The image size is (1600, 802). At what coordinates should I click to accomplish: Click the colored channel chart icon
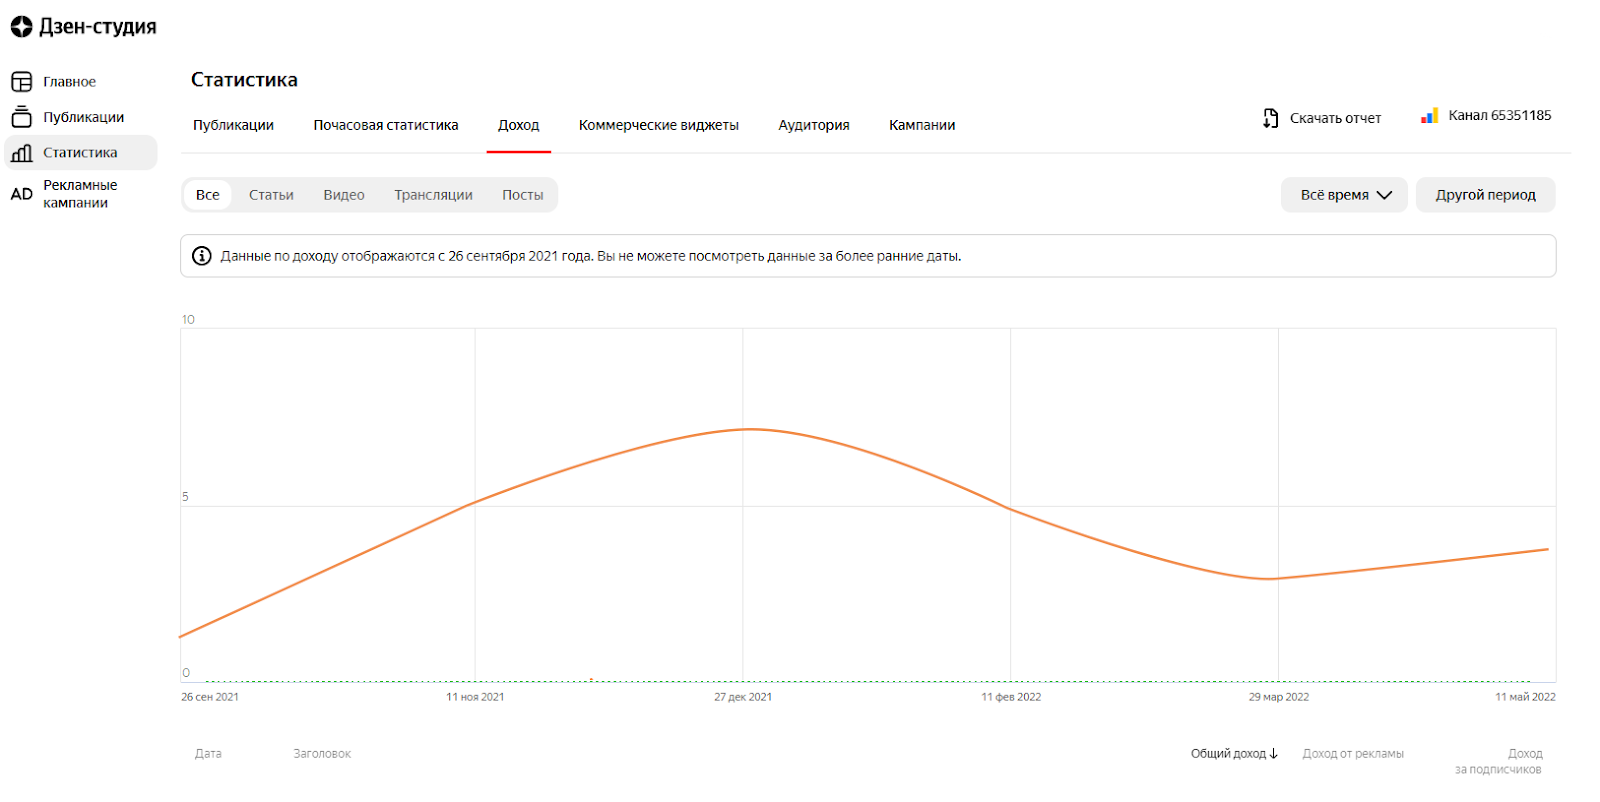1429,116
